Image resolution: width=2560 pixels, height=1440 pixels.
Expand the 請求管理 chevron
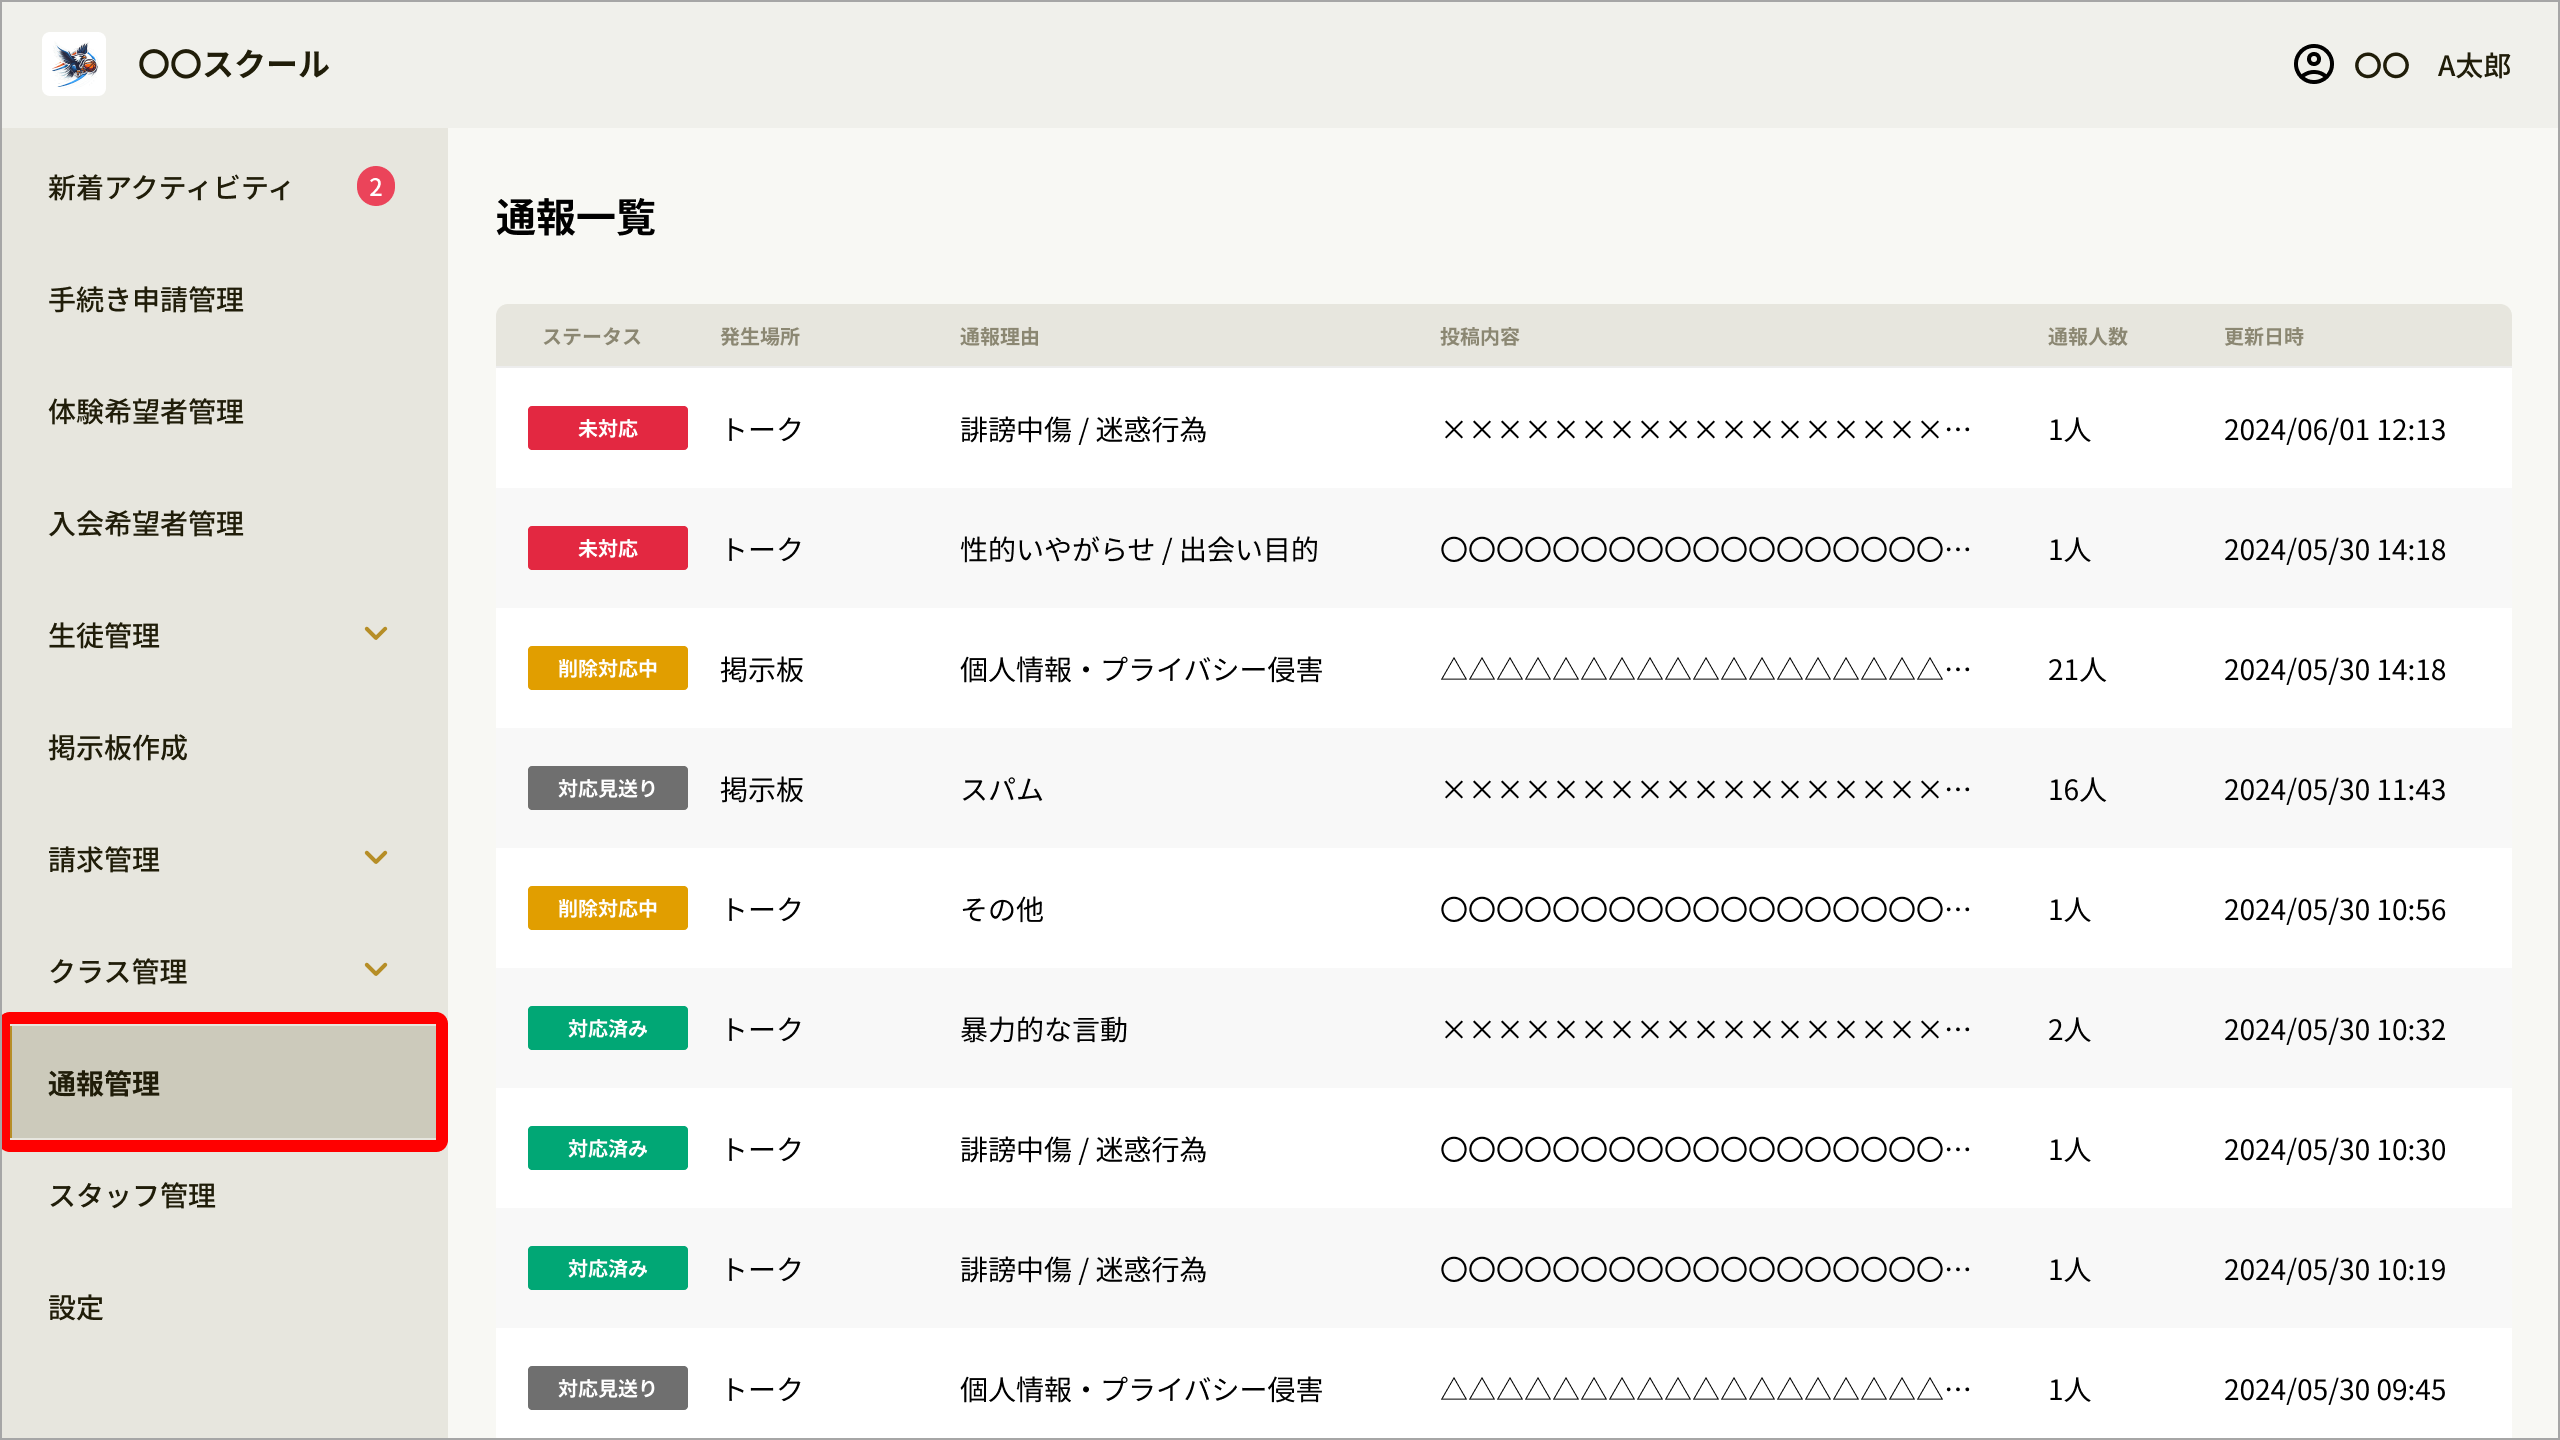(x=376, y=858)
